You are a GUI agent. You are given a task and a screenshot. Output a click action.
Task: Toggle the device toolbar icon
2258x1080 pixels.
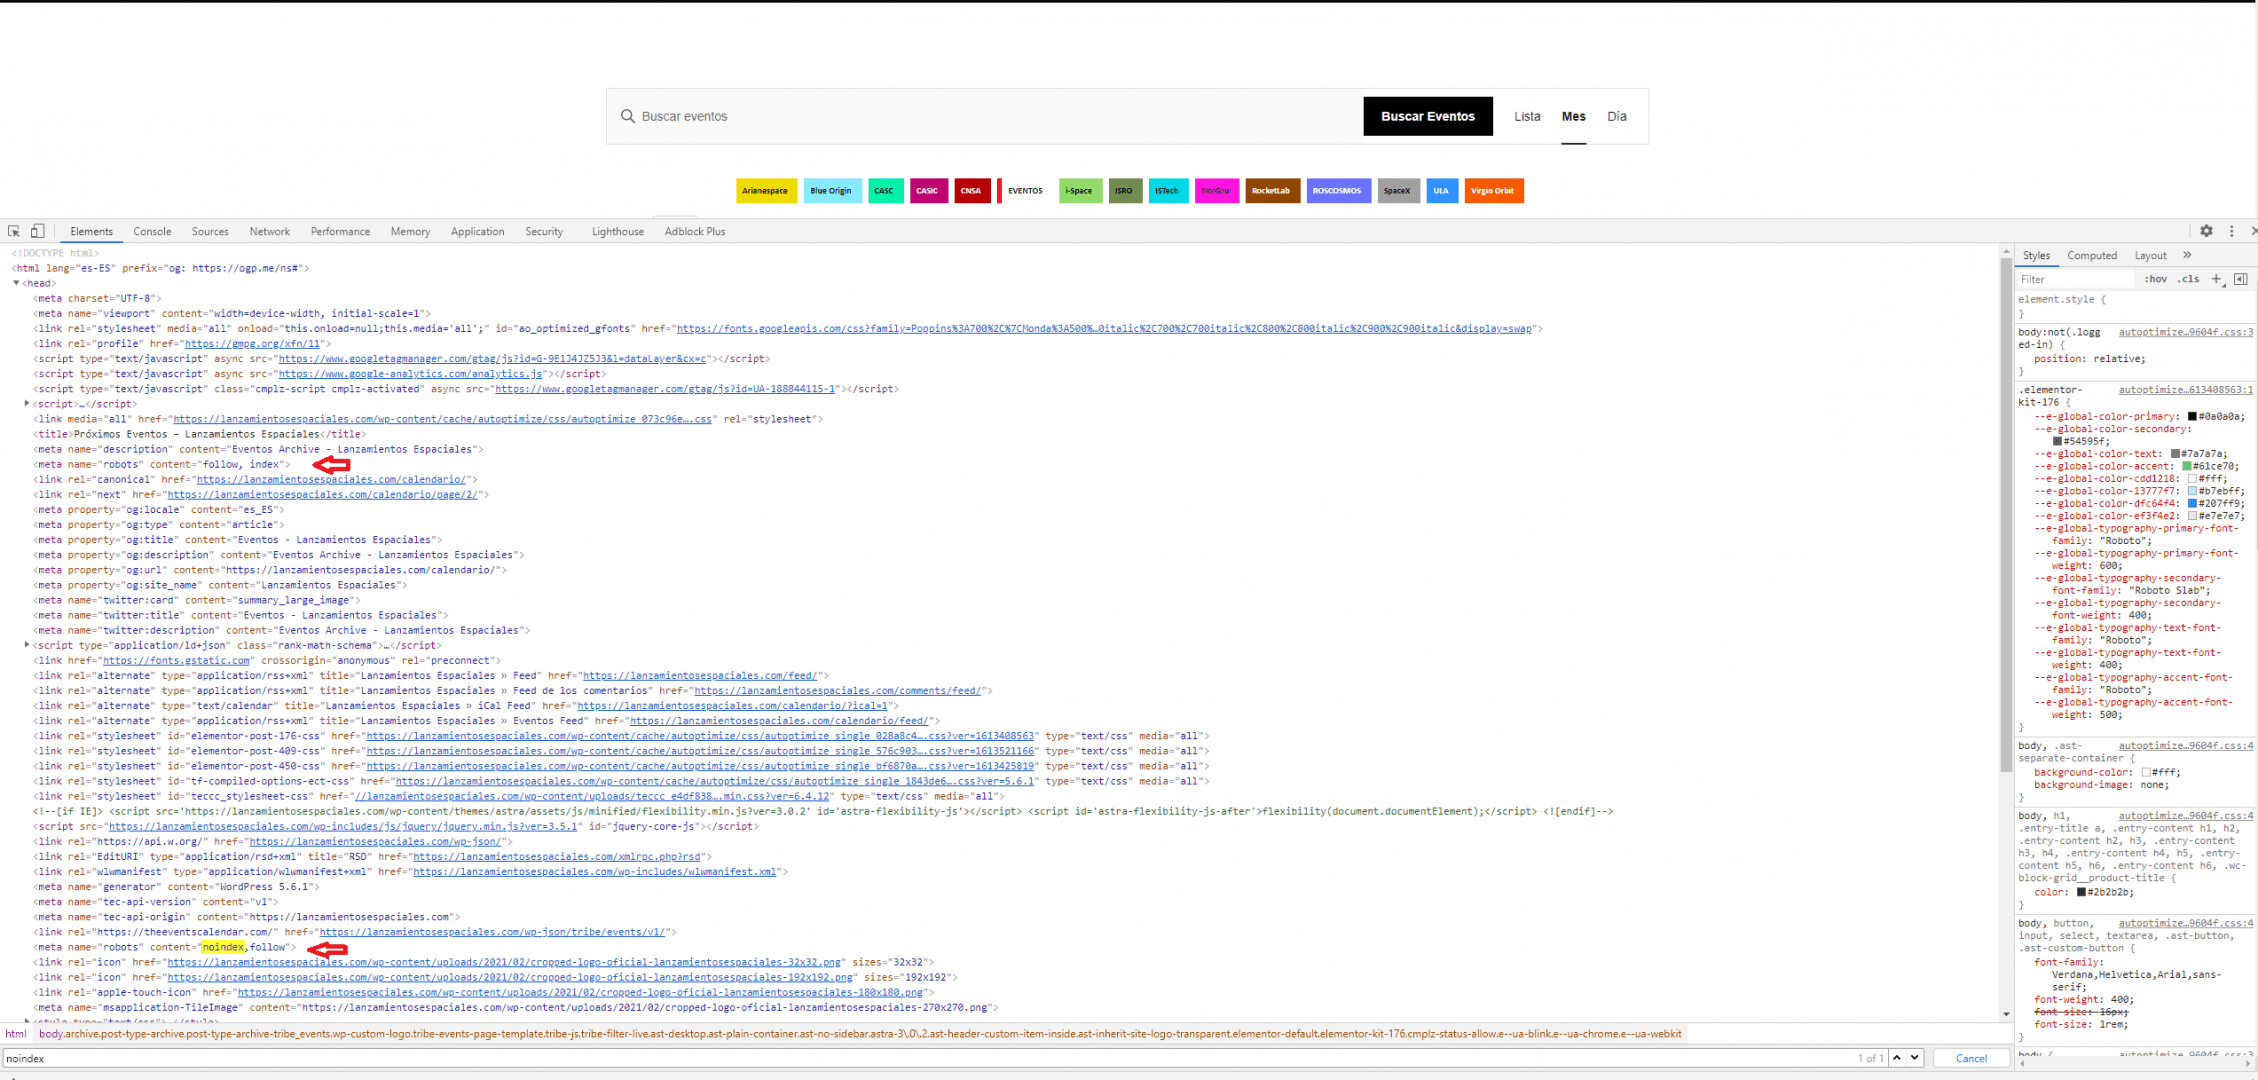click(x=37, y=231)
